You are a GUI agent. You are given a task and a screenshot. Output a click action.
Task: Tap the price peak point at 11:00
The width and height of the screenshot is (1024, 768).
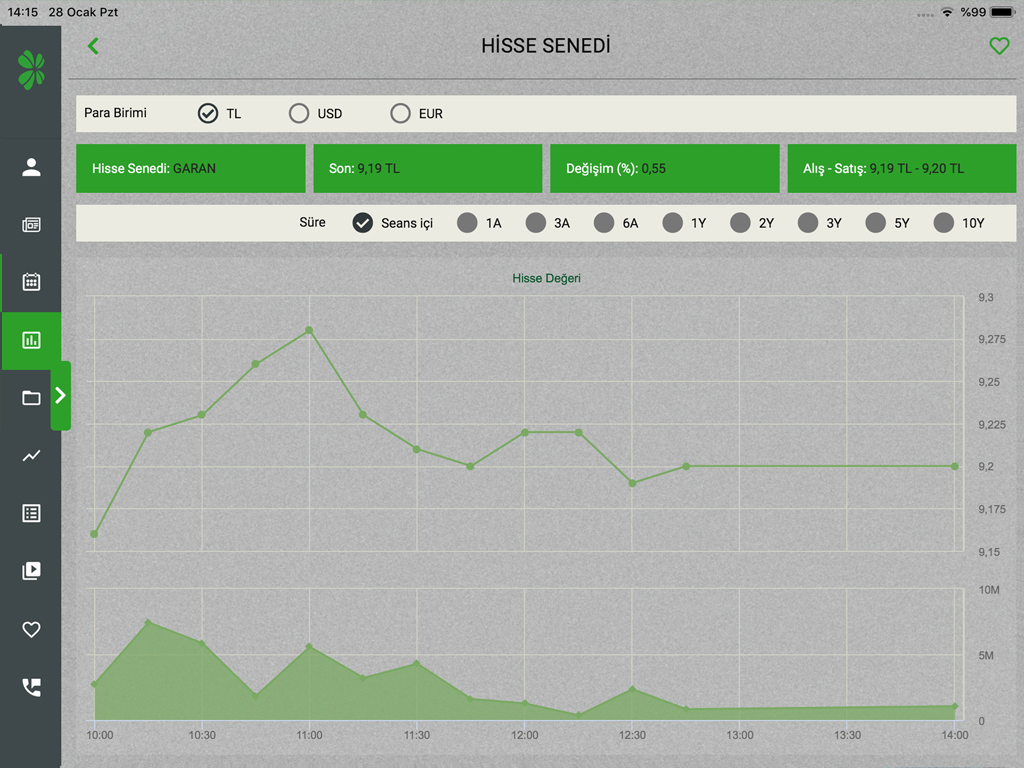(x=309, y=330)
